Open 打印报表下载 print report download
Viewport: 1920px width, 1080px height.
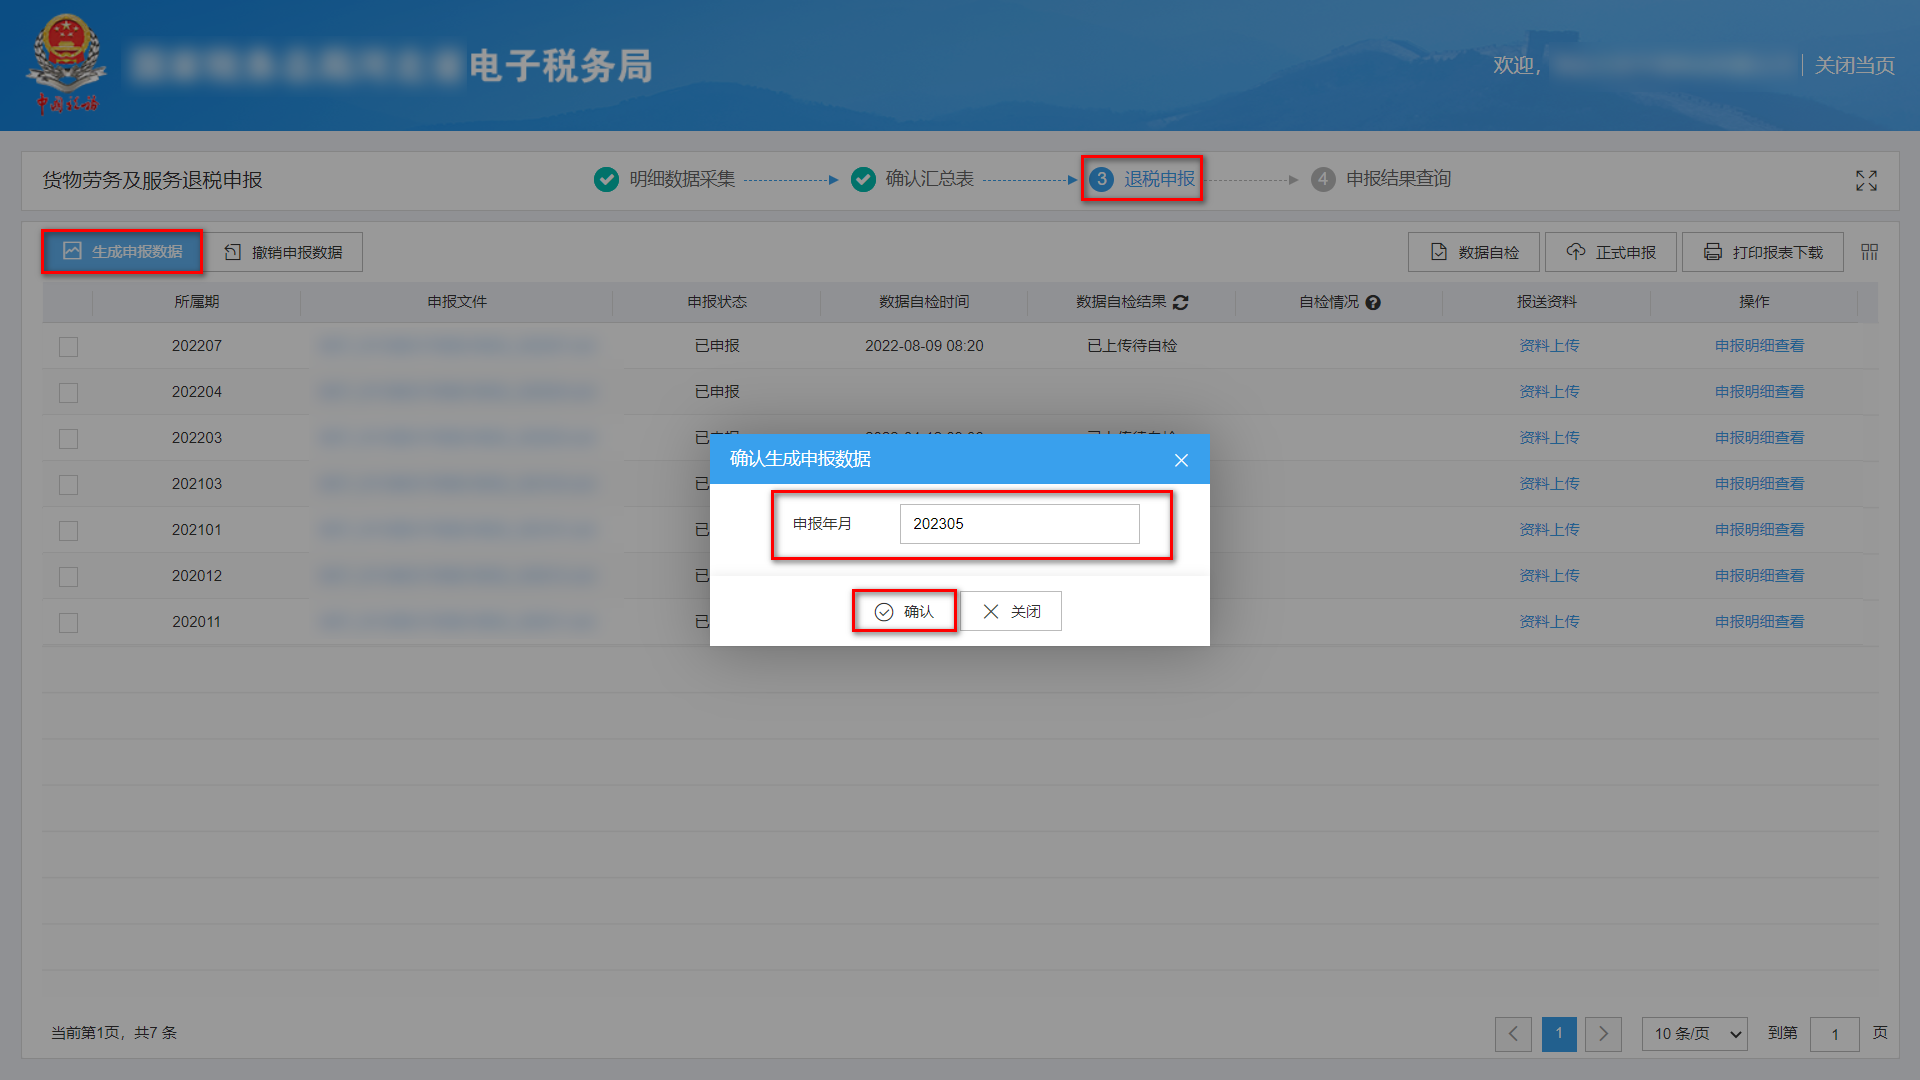[1762, 251]
